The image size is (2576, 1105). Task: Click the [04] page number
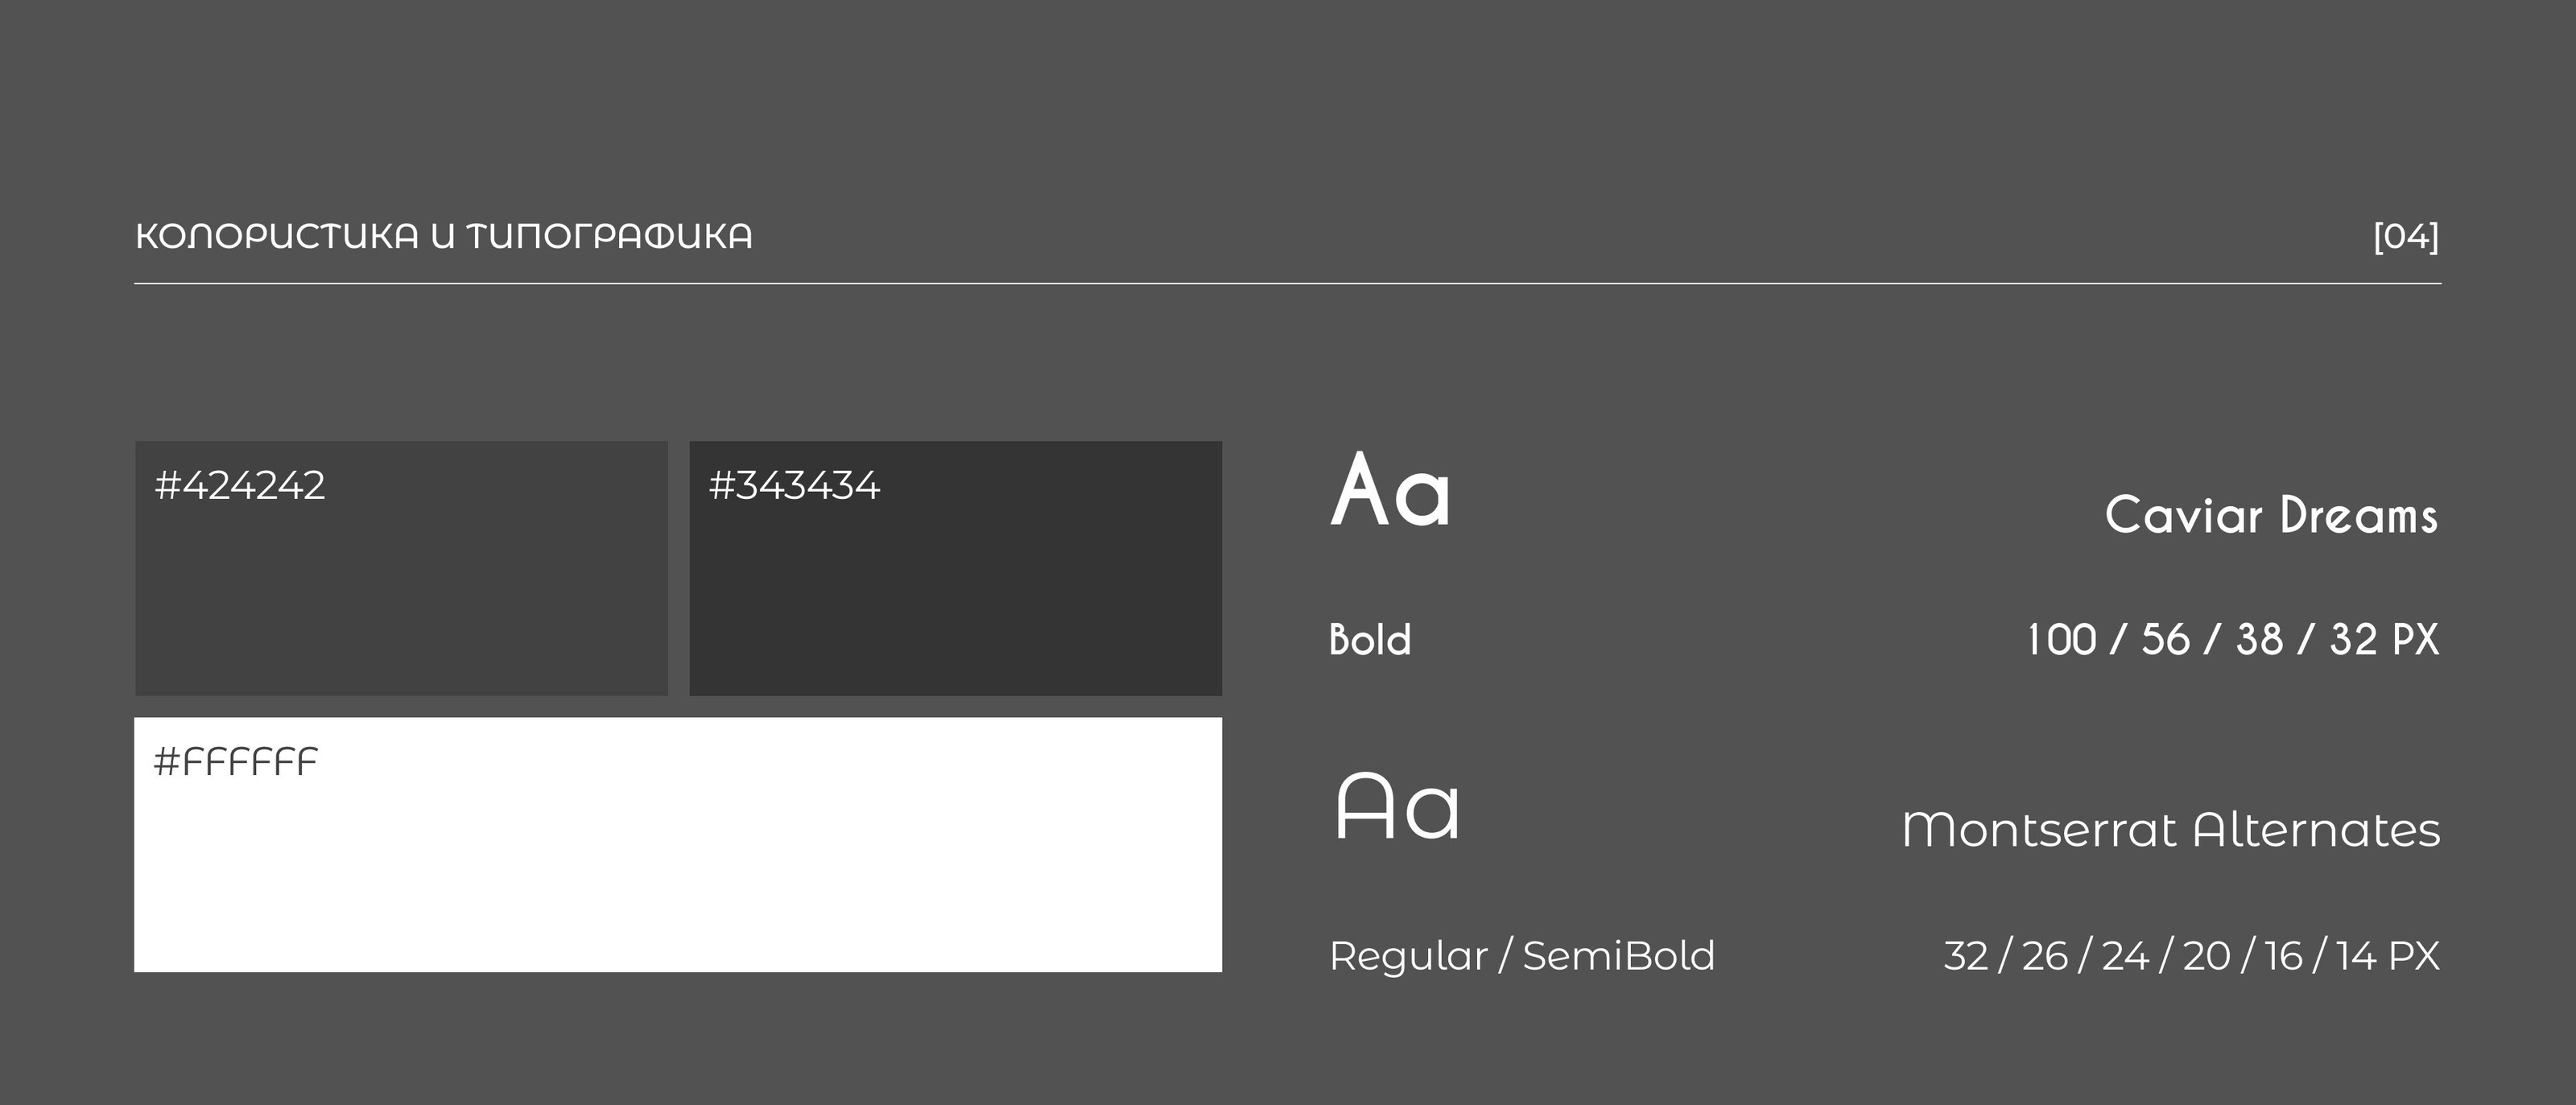coord(2406,237)
